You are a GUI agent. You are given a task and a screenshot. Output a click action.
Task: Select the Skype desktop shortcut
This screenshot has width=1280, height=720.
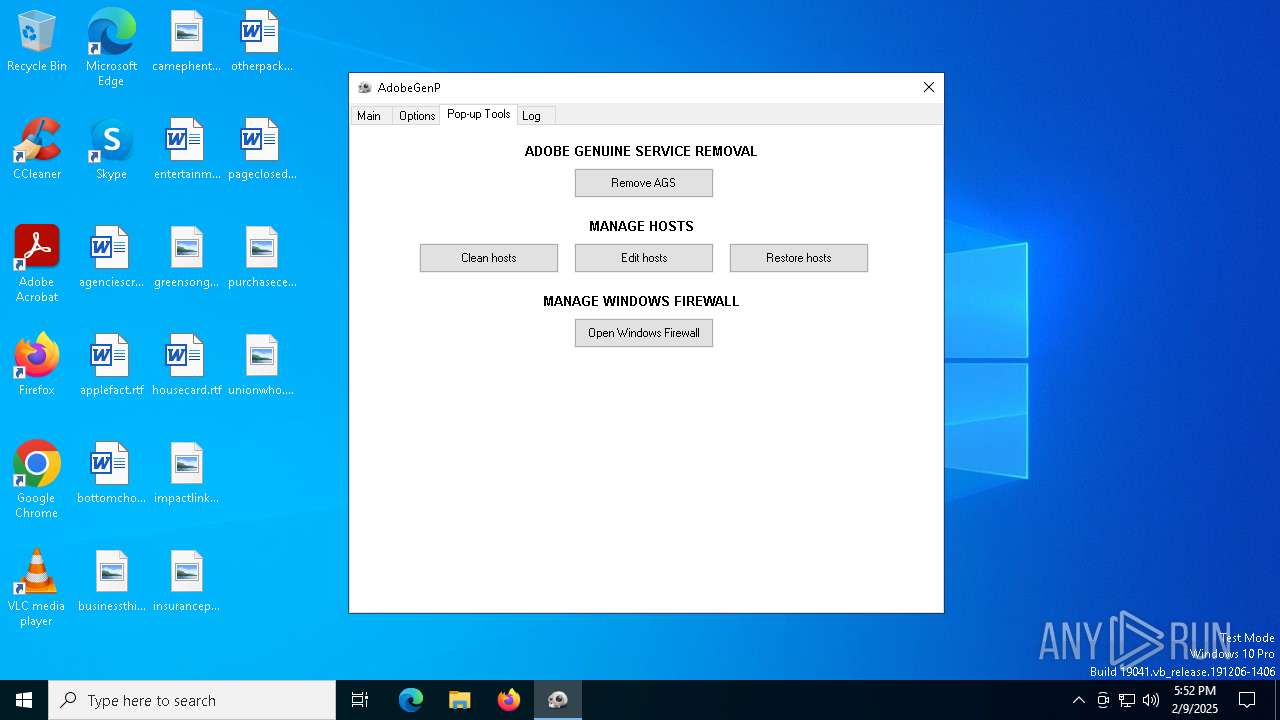pos(111,149)
